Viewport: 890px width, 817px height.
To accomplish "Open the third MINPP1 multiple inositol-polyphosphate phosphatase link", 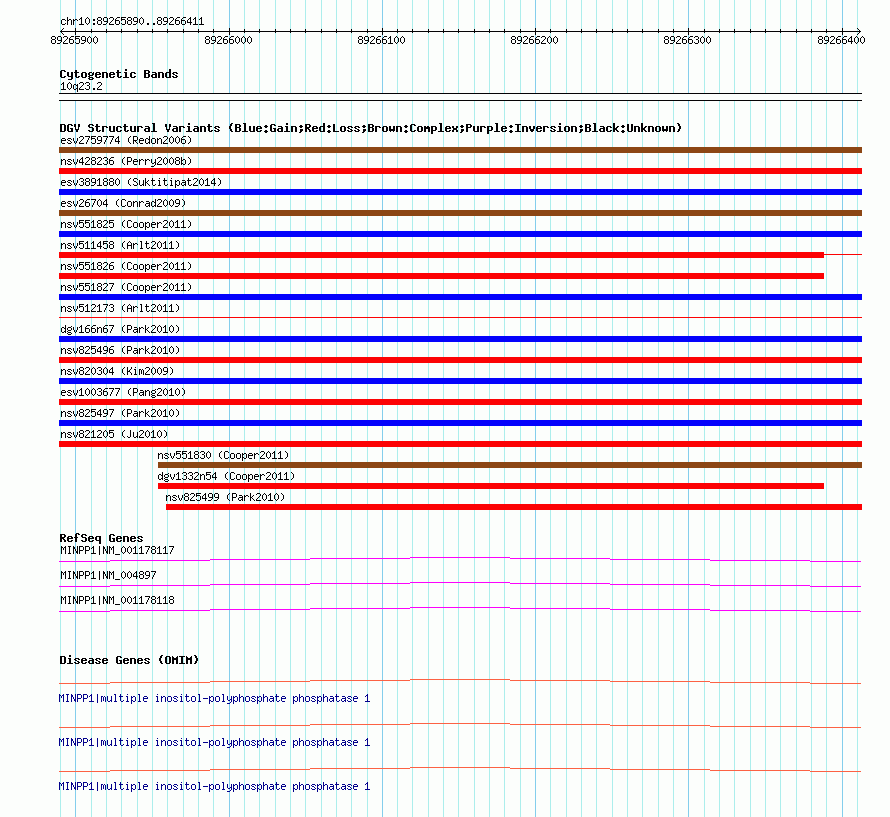I will (x=214, y=786).
